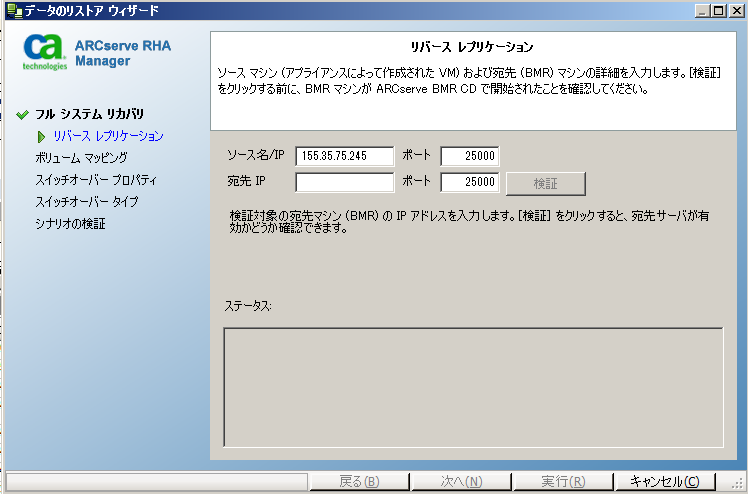Image resolution: width=748 pixels, height=494 pixels.
Task: Click the green checkmark beside フル システム リカバリ
Action: click(x=22, y=115)
